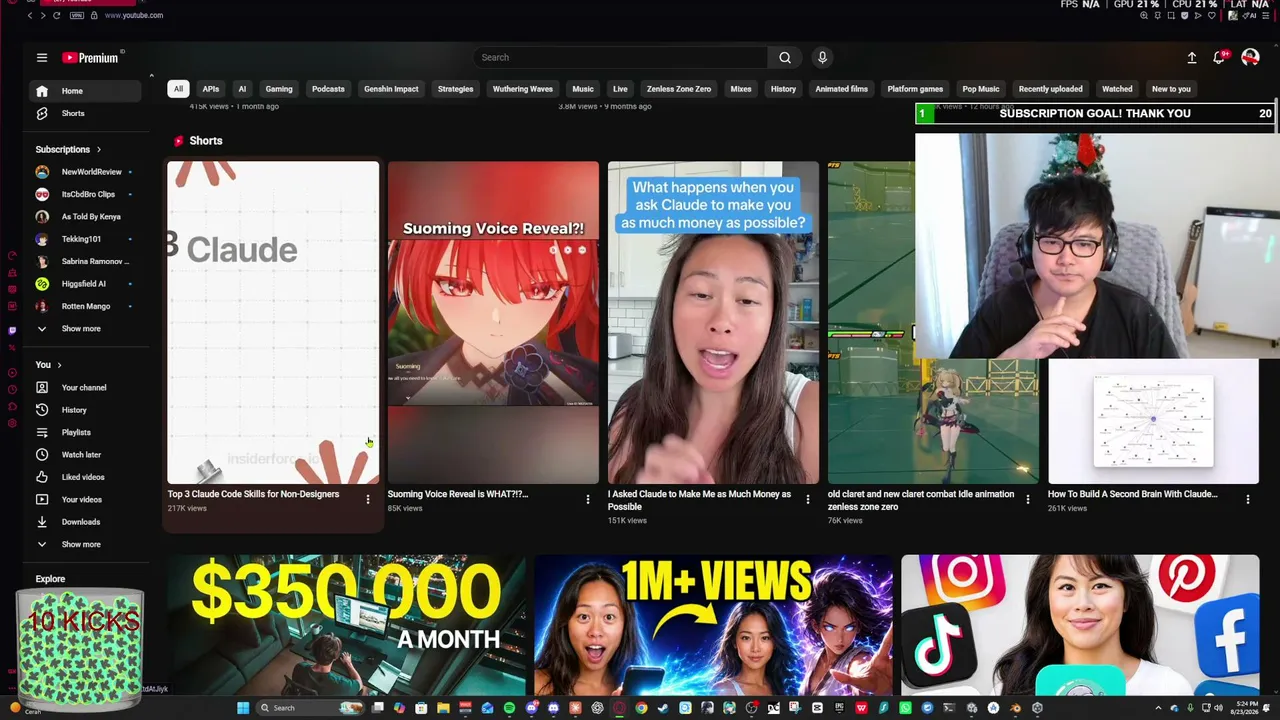Open Google Chrome from the taskbar
1280x720 pixels.
641,708
